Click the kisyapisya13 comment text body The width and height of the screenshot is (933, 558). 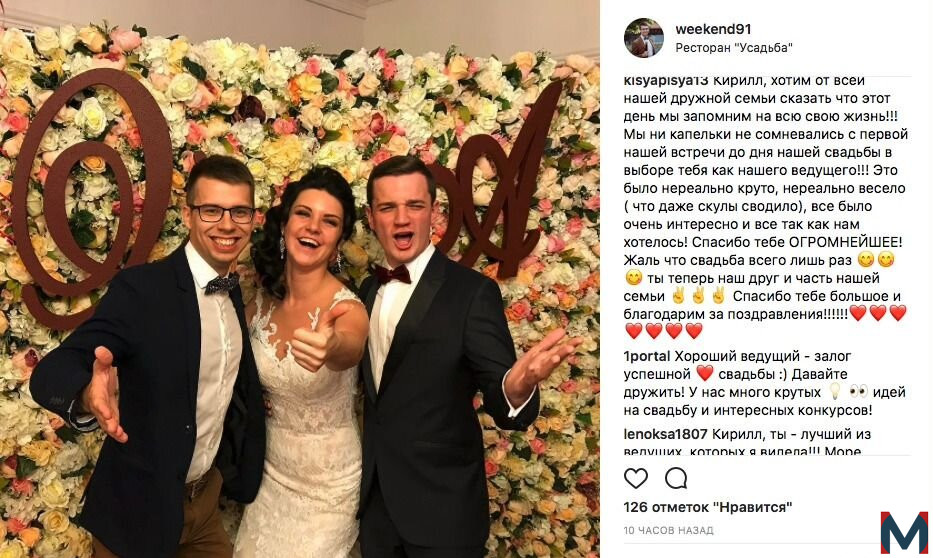[765, 206]
